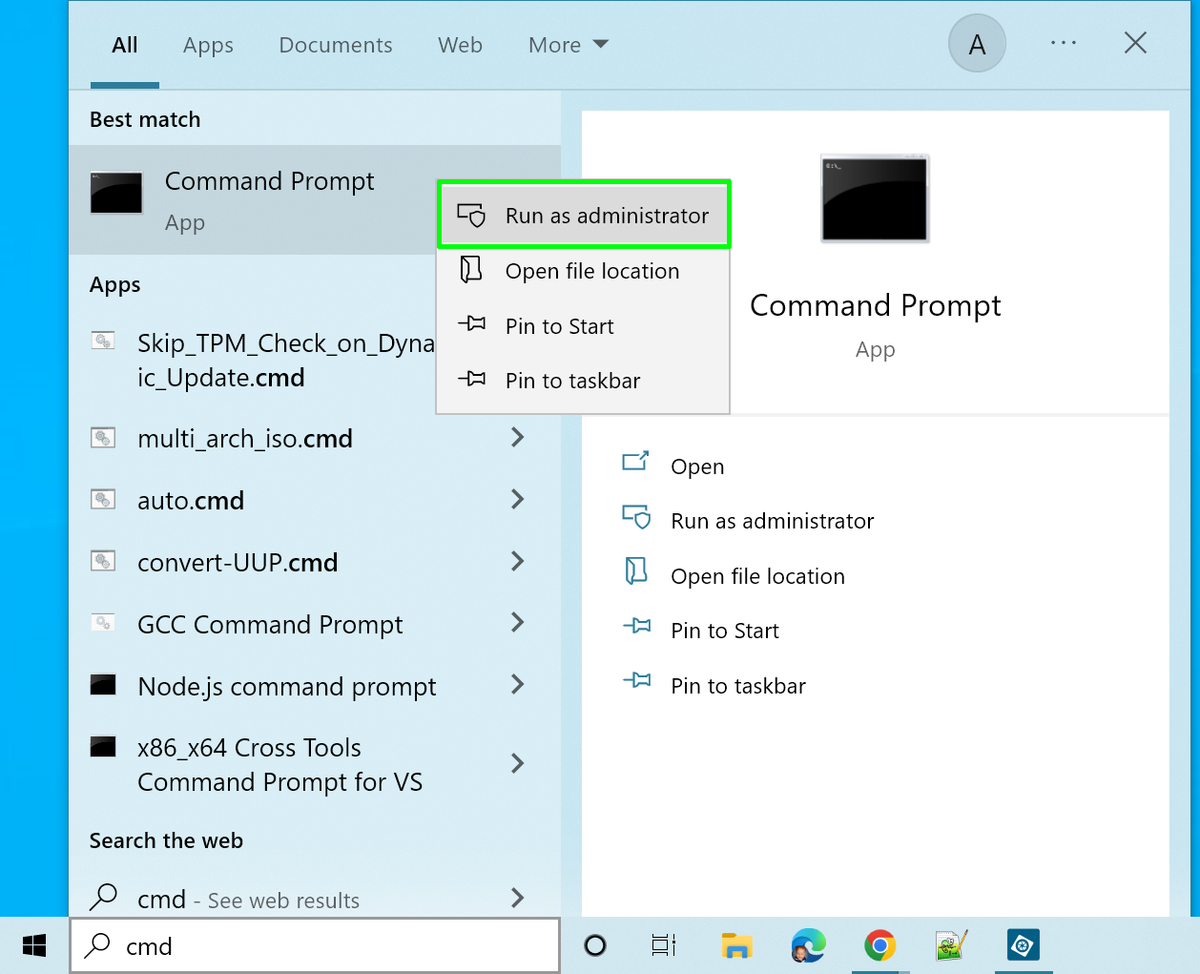Choose Open file location from the context menu

click(590, 270)
